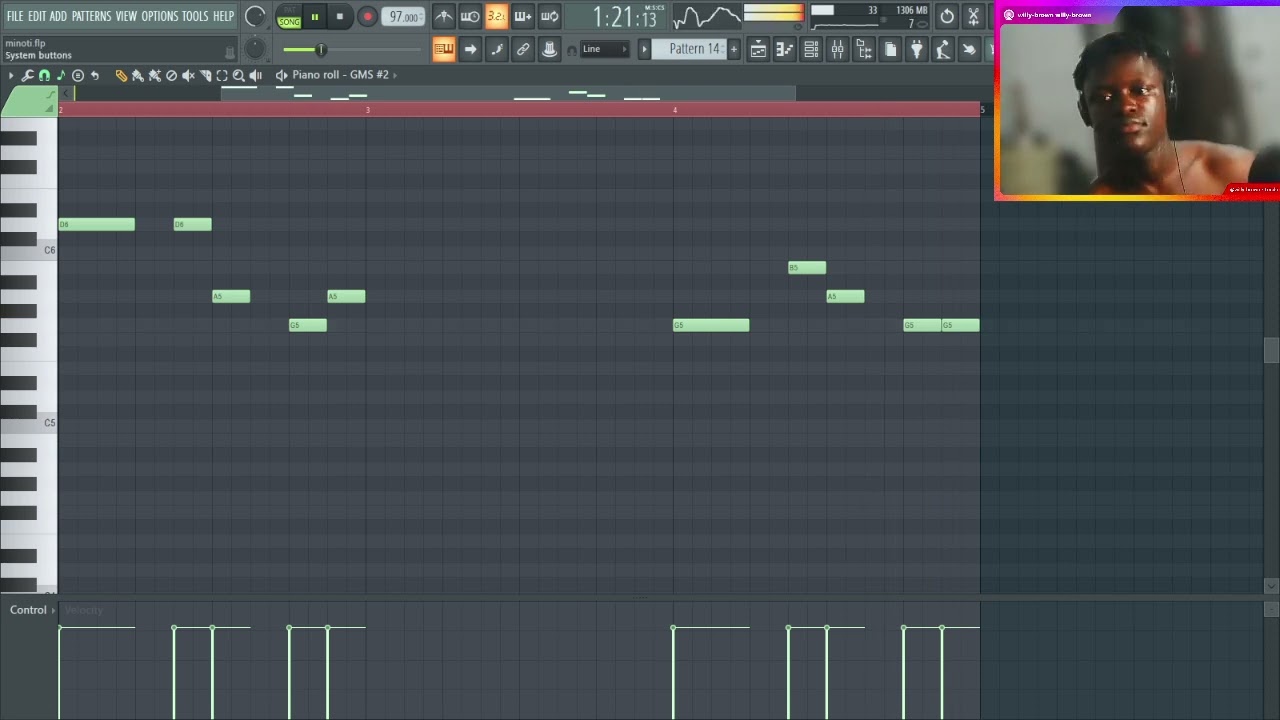The image size is (1280, 720).
Task: Click the vertical scrollbar handle at right
Action: [x=1271, y=350]
